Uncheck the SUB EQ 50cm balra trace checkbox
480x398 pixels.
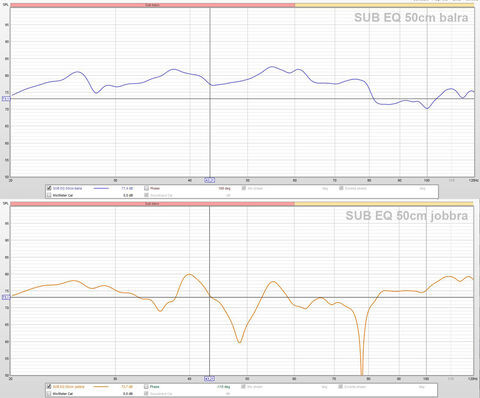pyautogui.click(x=49, y=188)
